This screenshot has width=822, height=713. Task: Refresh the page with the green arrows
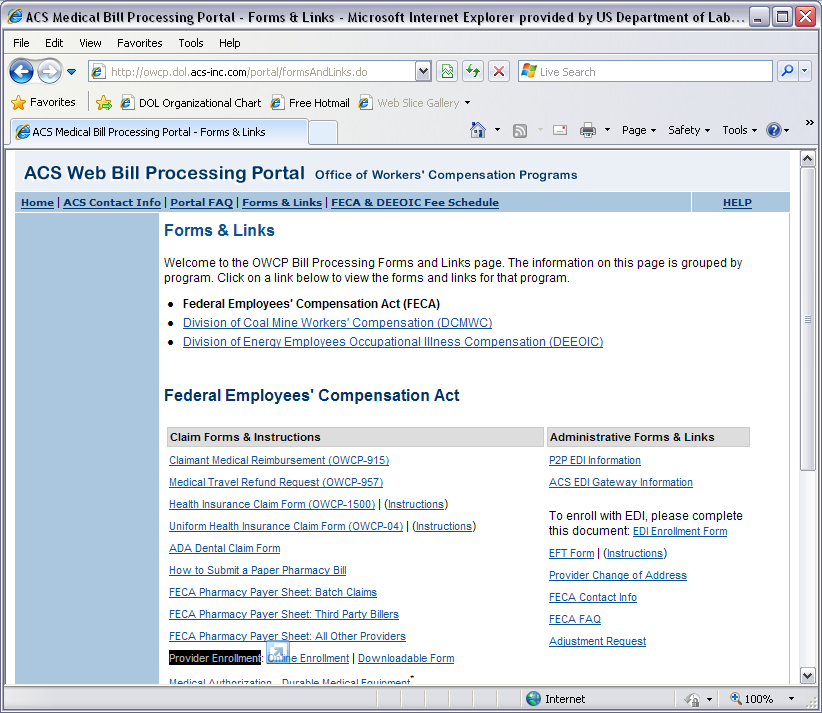coord(473,71)
